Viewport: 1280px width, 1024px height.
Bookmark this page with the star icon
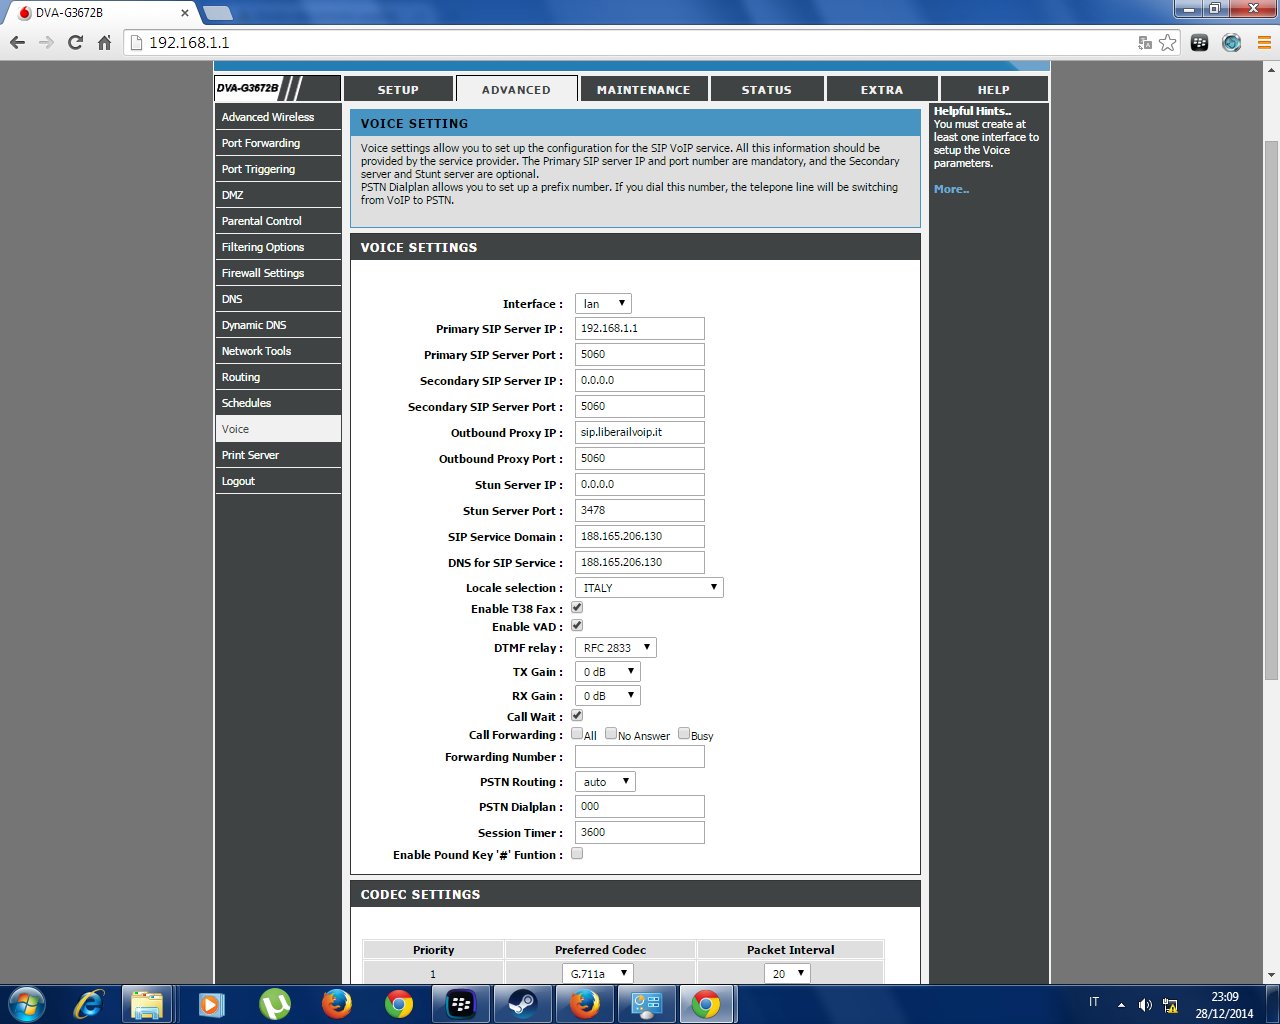point(1167,42)
